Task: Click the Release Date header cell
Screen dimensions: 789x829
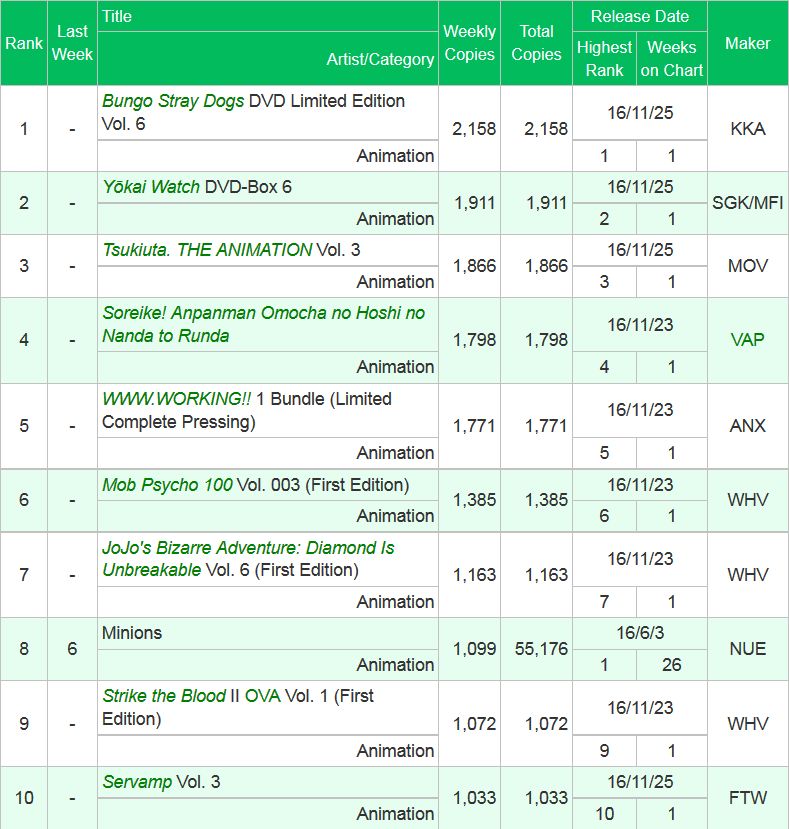Action: 639,17
